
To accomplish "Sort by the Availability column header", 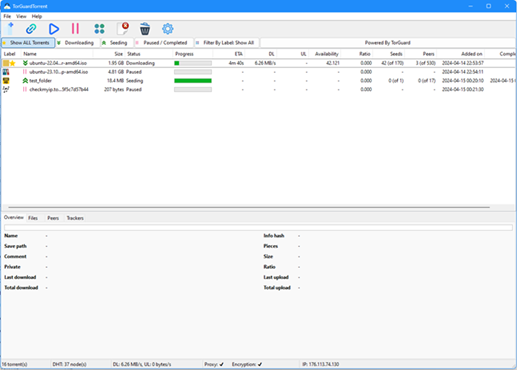I will pos(325,54).
